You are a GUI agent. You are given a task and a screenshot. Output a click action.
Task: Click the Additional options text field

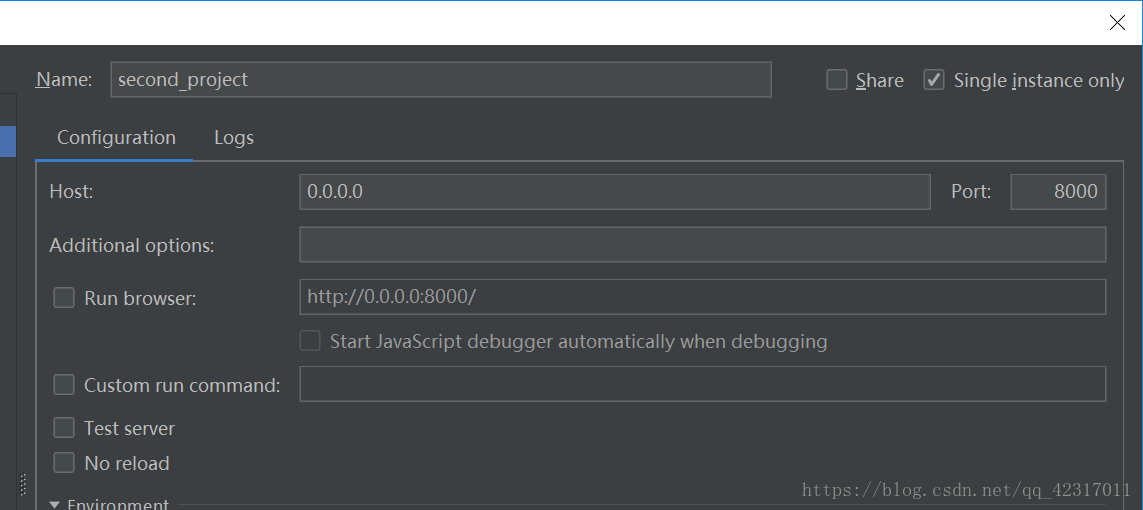[x=703, y=244]
